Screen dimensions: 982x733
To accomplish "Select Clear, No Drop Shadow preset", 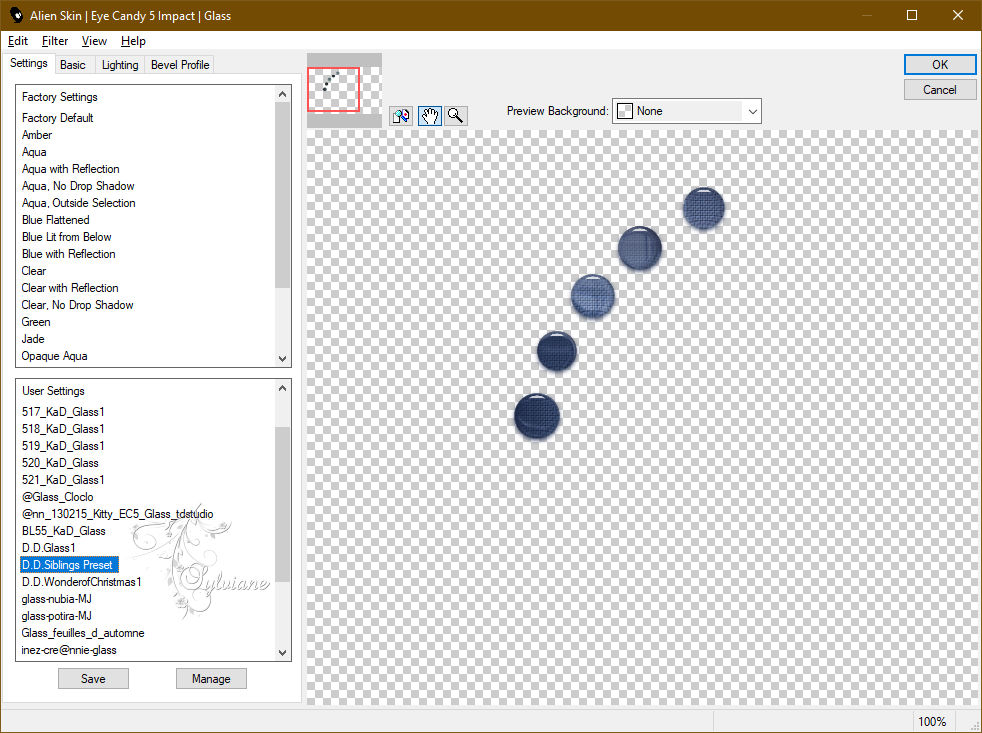I will coord(77,304).
